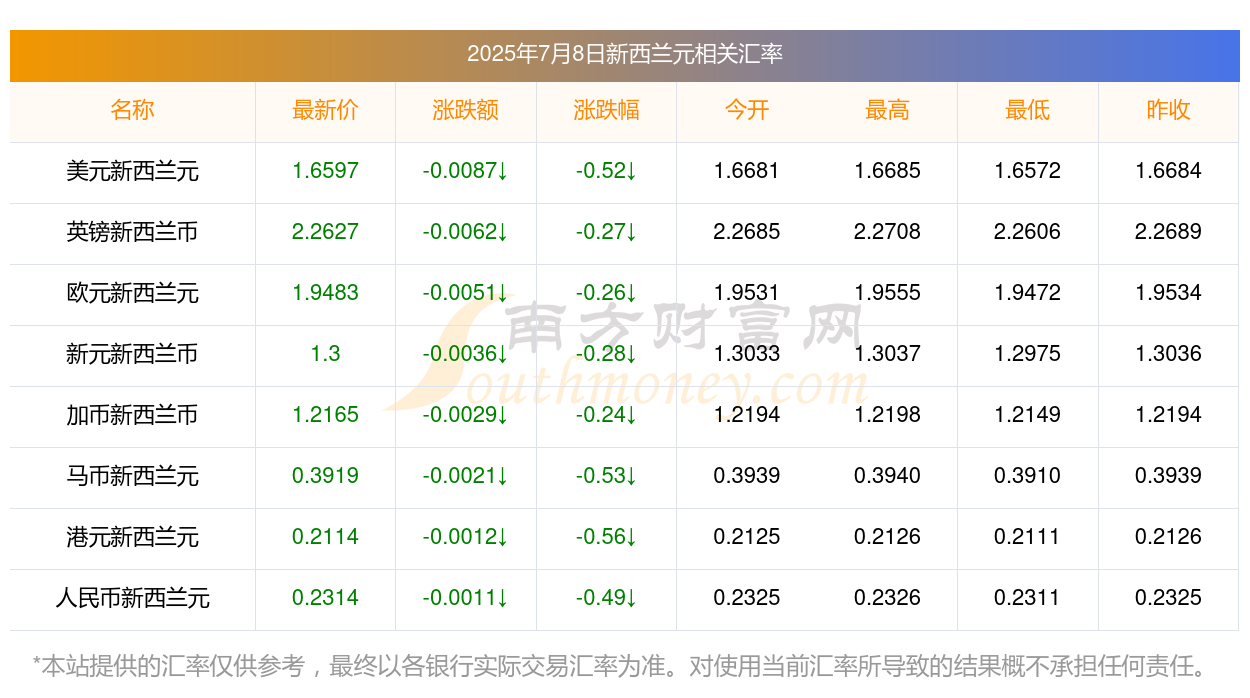Image resolution: width=1250 pixels, height=698 pixels.
Task: Click change percent -0.26↓
Action: click(x=606, y=293)
